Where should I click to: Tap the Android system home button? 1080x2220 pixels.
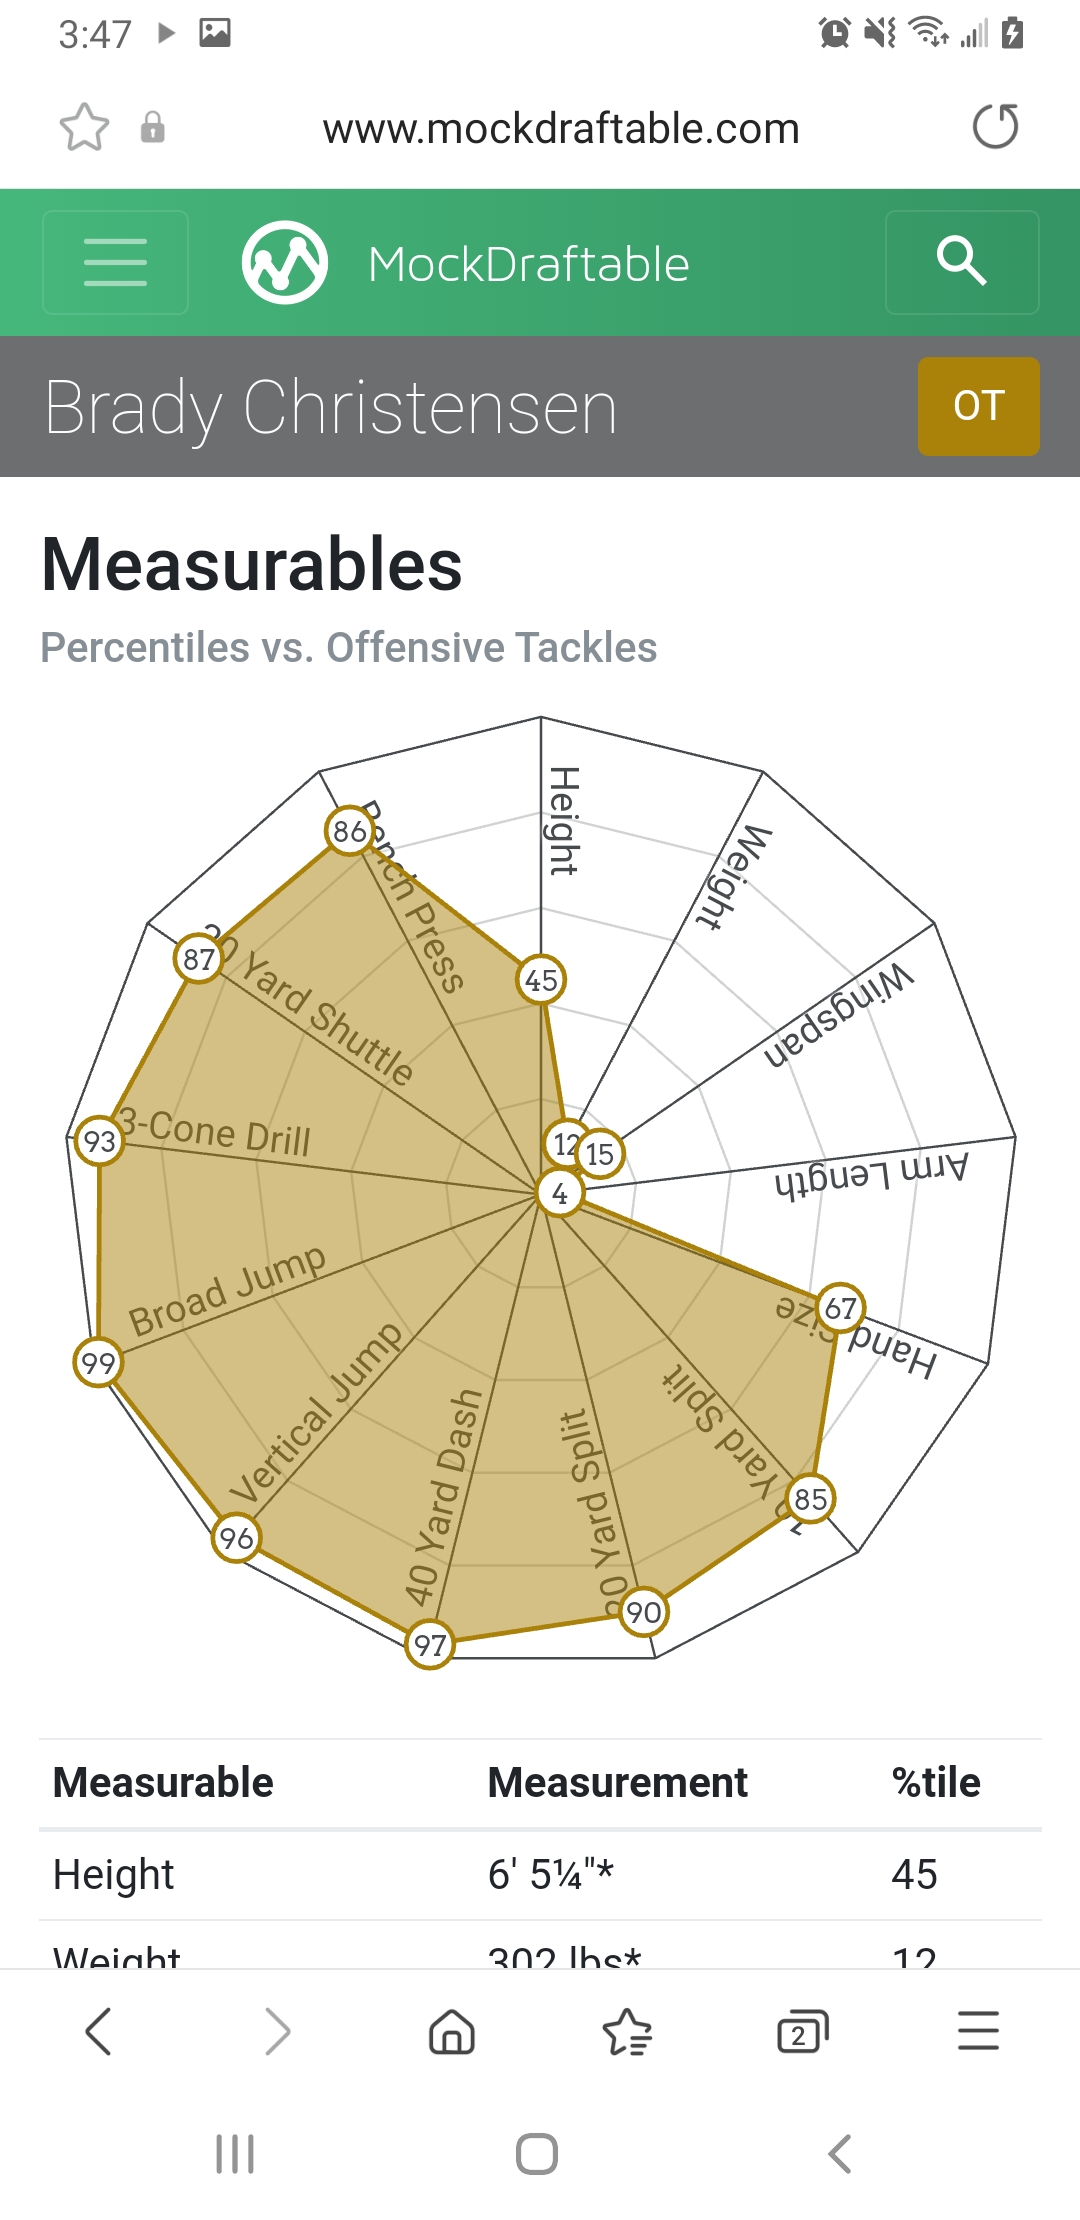[537, 2154]
